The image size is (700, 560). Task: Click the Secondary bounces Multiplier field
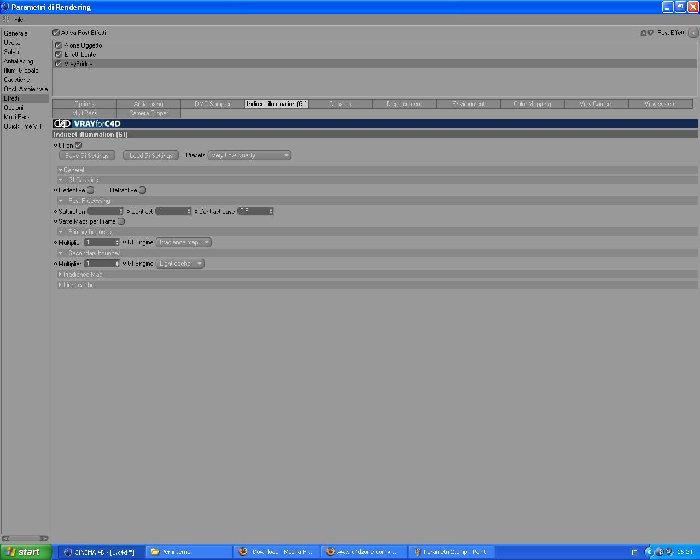point(102,264)
